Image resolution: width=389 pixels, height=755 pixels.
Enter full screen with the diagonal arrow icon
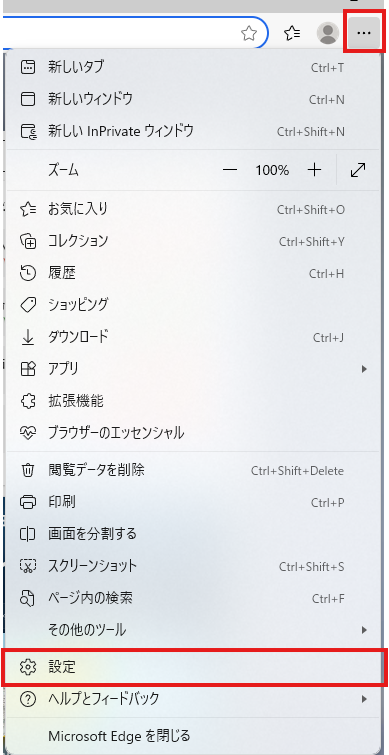tap(358, 170)
